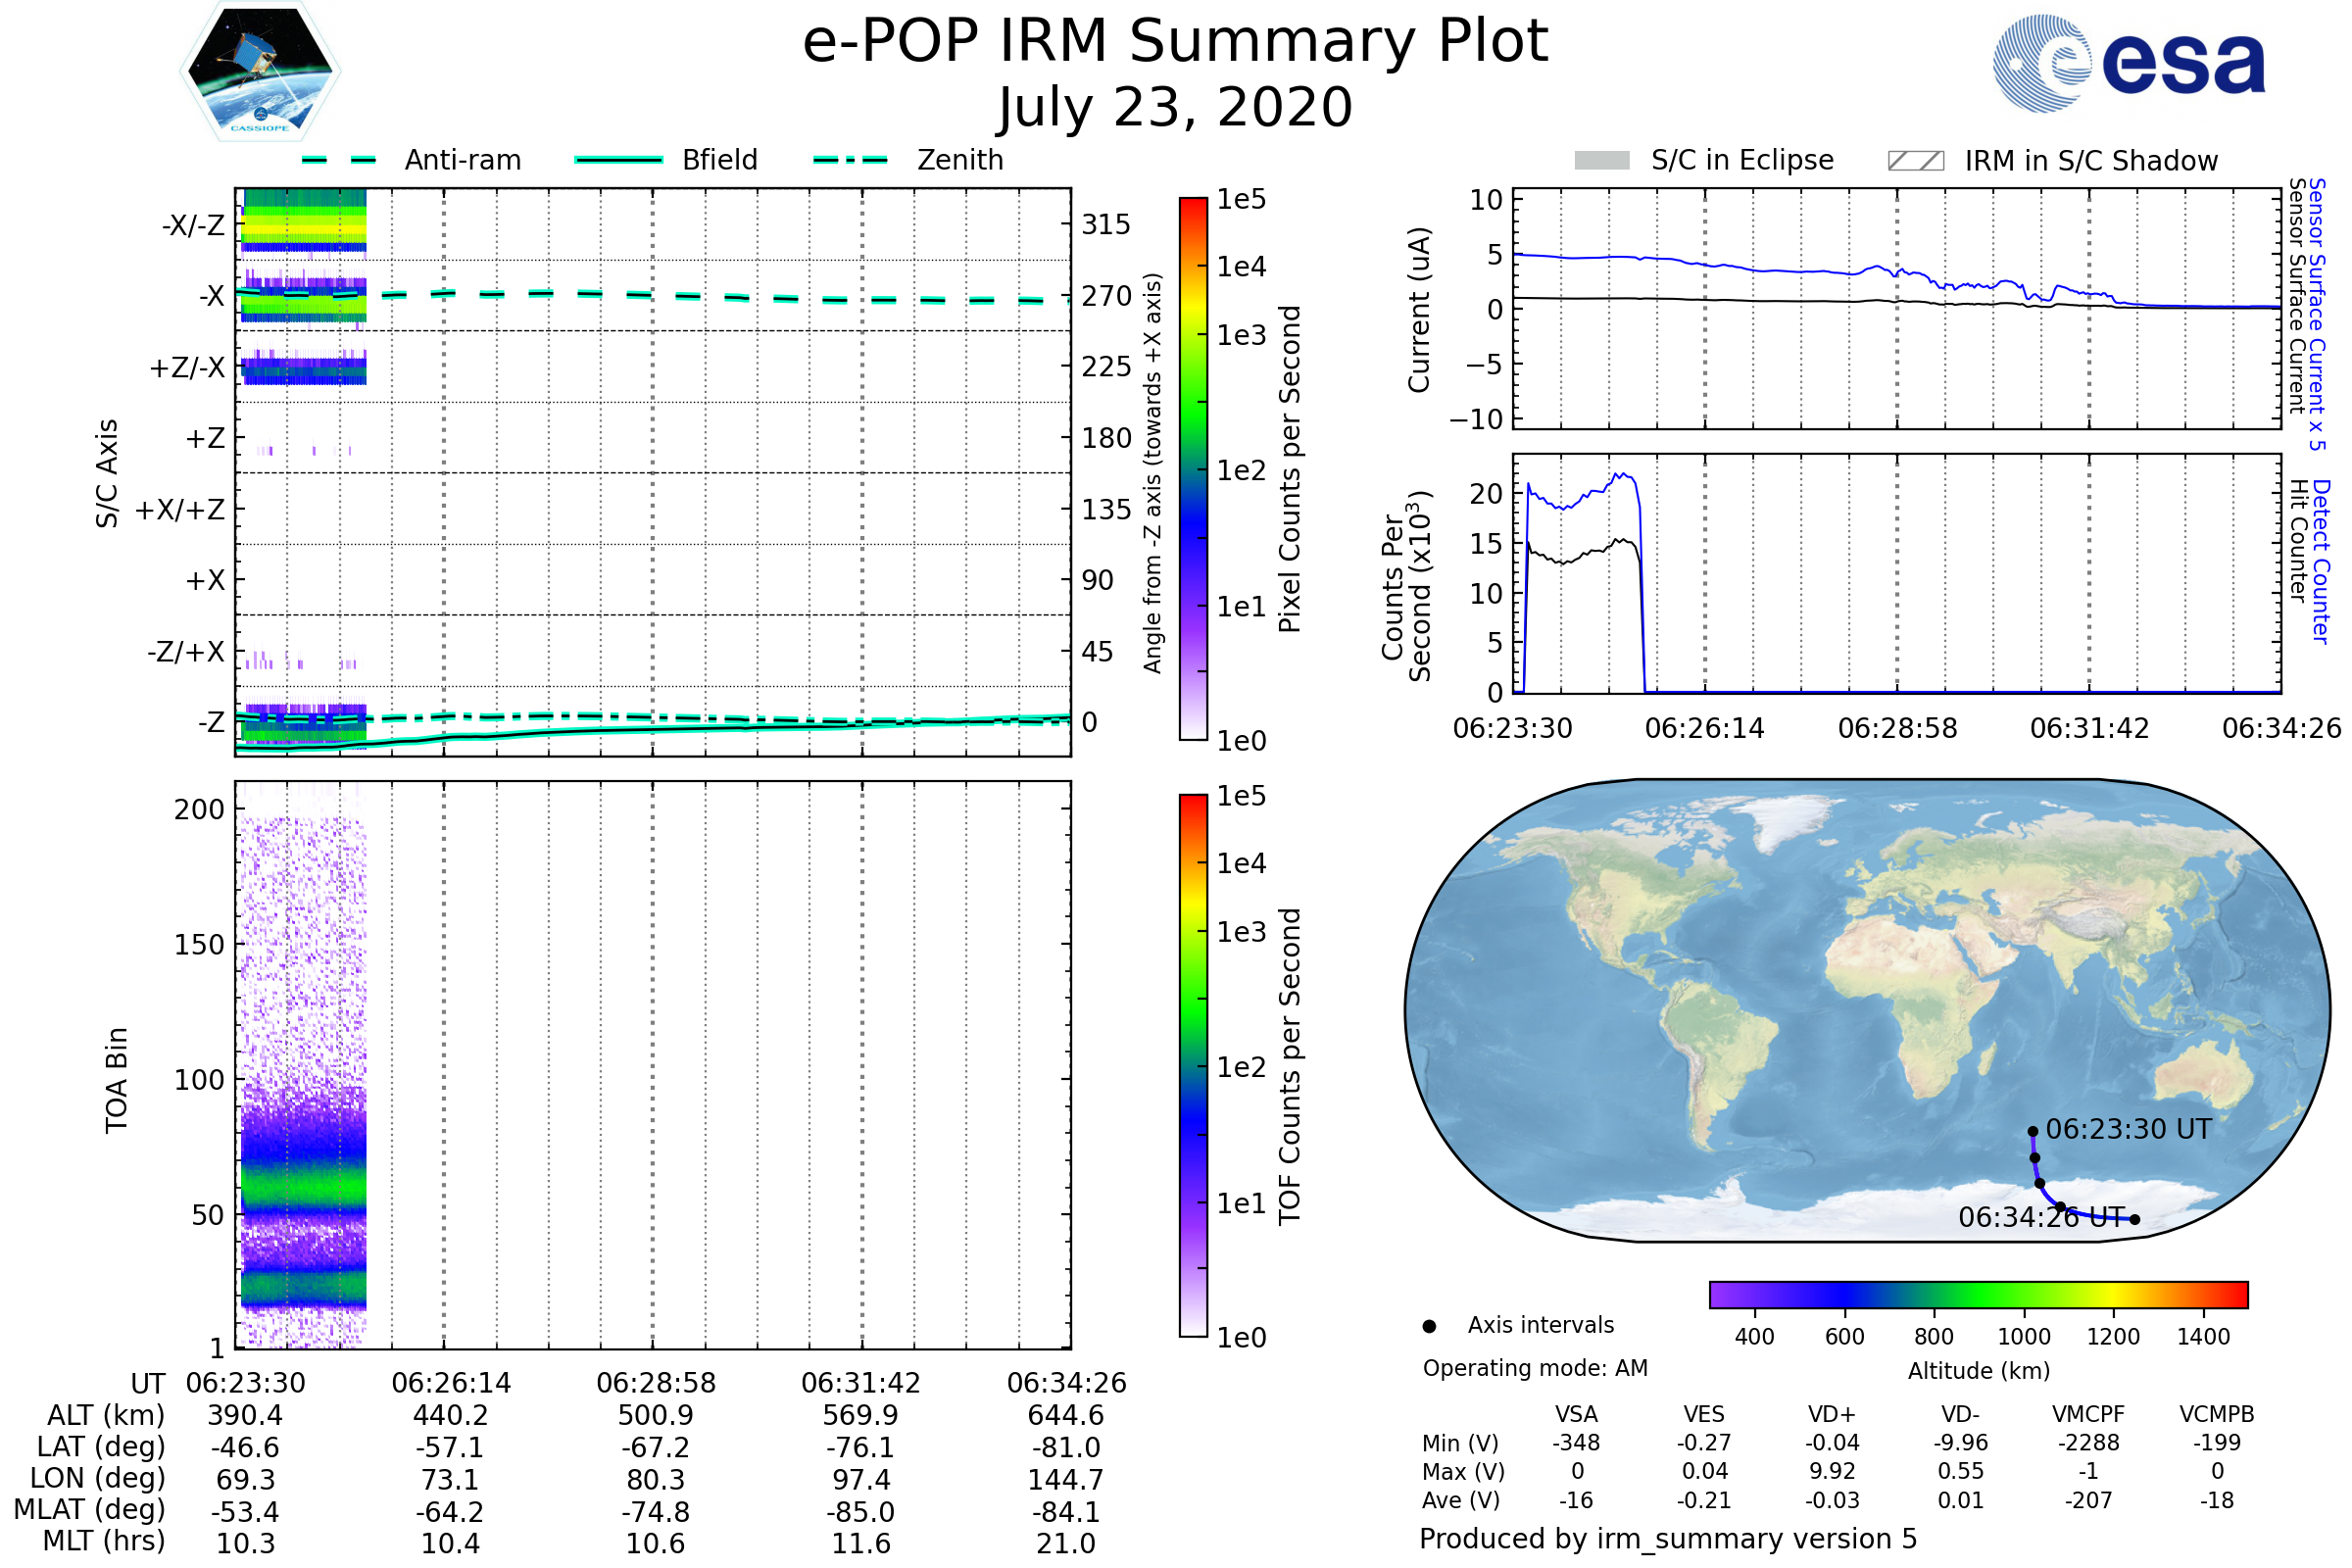Click the Bfield solid line legend marker
The height and width of the screenshot is (1568, 2352).
pos(618,160)
